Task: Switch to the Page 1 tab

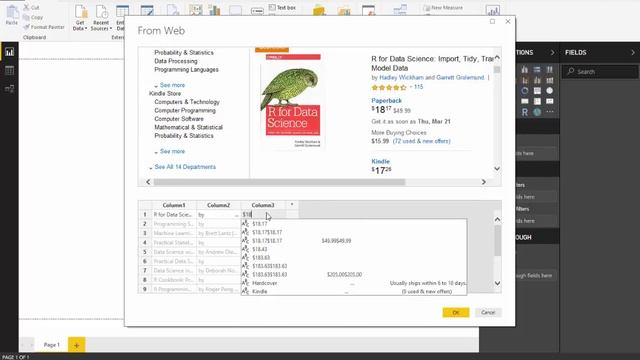Action: pyautogui.click(x=52, y=345)
